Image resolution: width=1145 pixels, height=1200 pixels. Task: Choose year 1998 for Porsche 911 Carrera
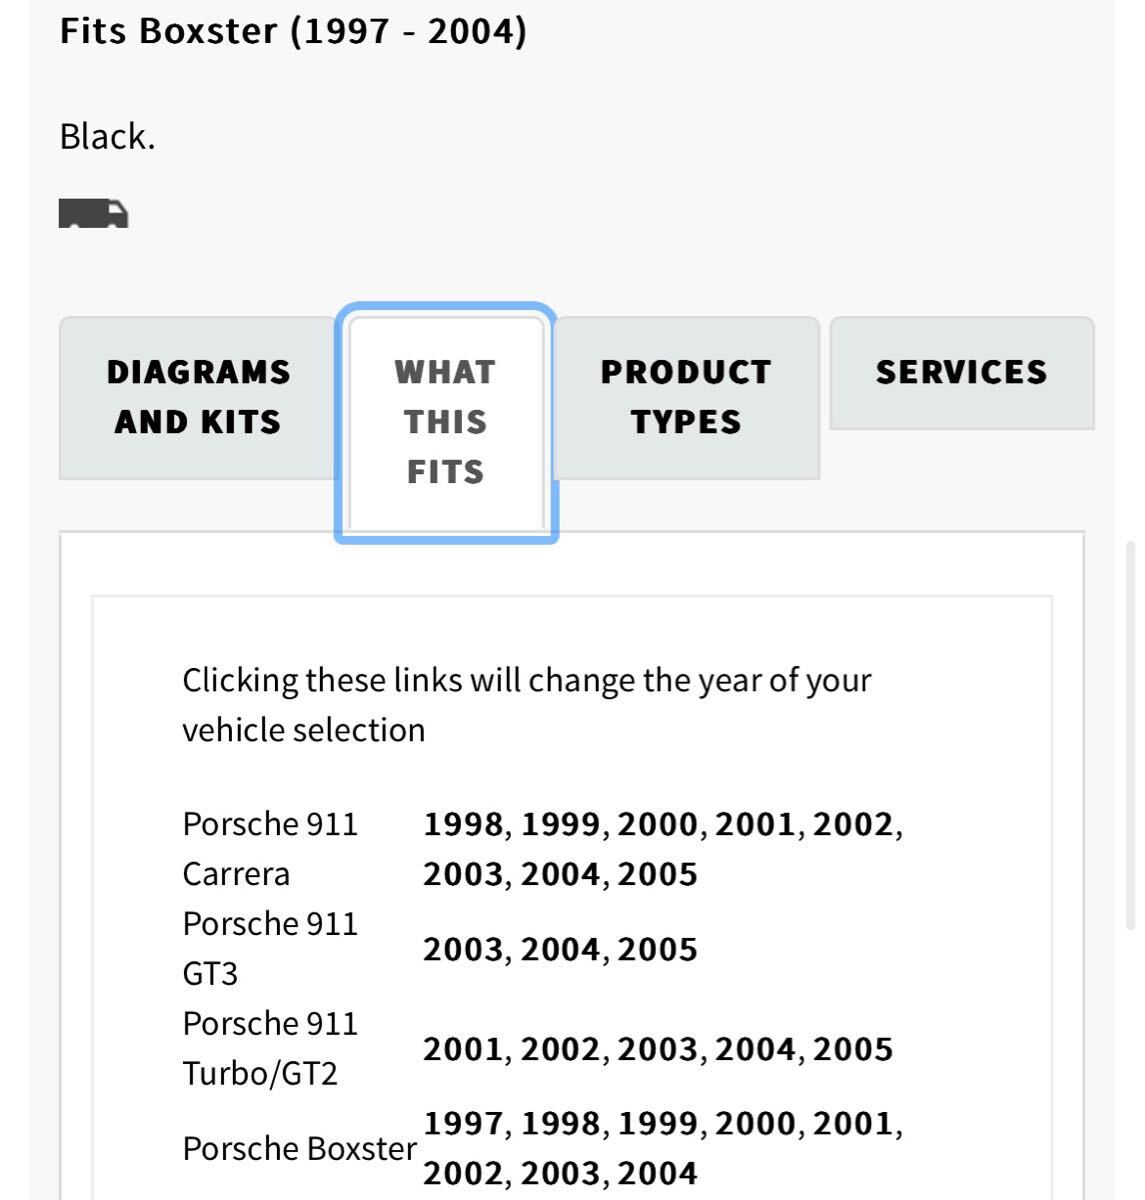pyautogui.click(x=463, y=824)
